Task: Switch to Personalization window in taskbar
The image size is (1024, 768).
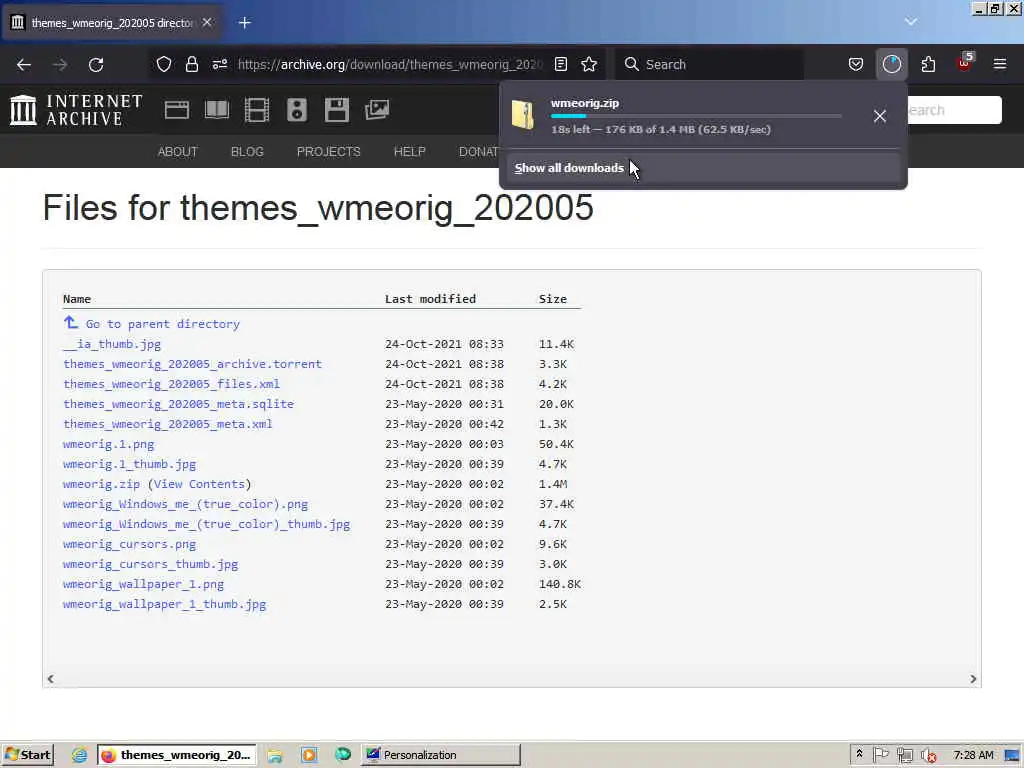Action: [x=441, y=755]
